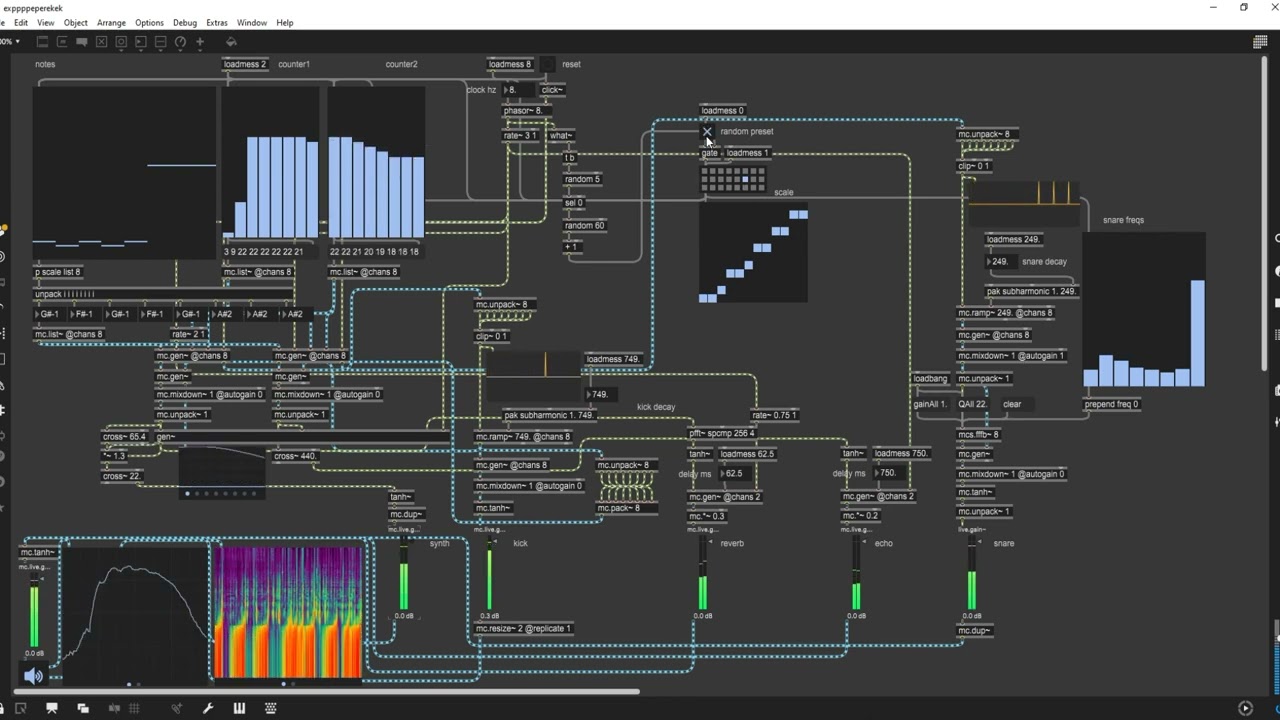This screenshot has width=1280, height=720.
Task: Click the prepend freq 0 object
Action: [x=1111, y=404]
